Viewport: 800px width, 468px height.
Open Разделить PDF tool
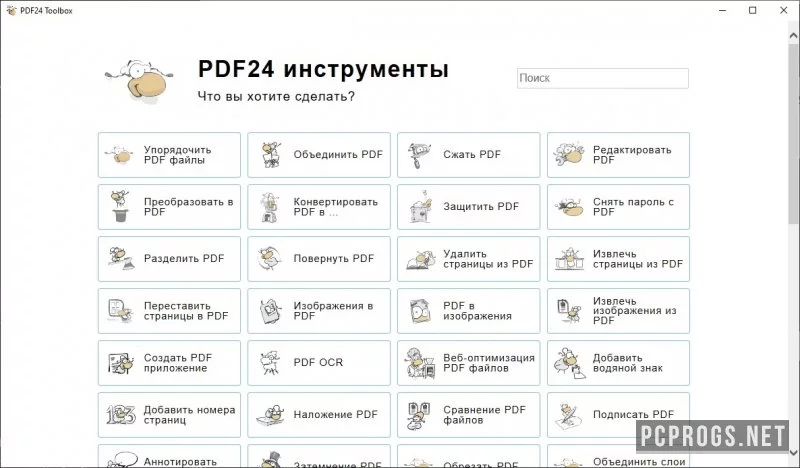(x=169, y=259)
